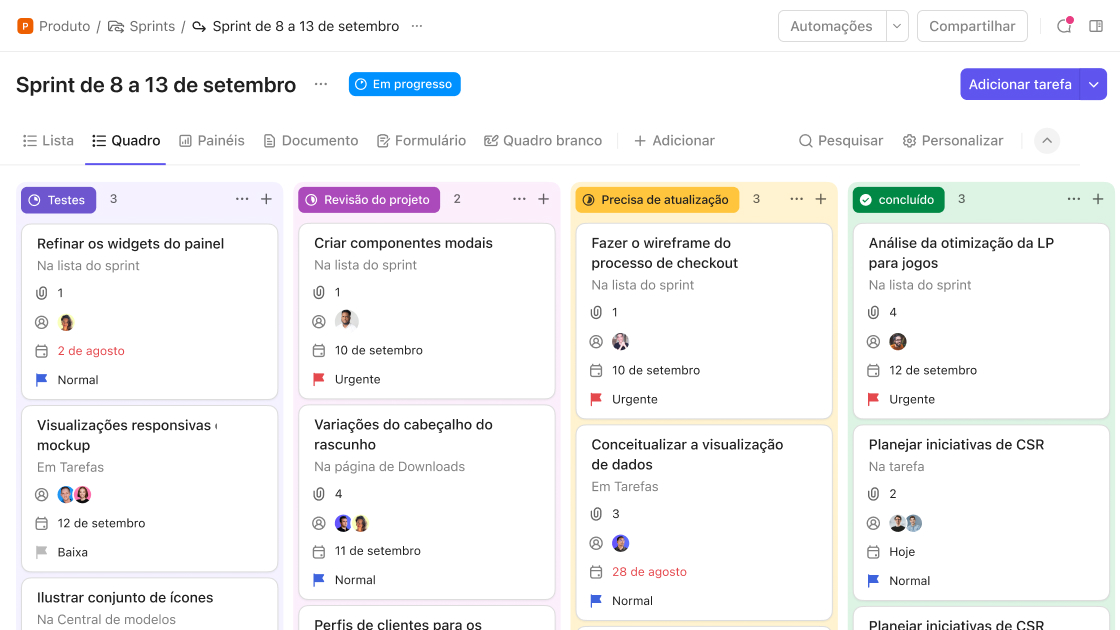Go to the Sprints breadcrumb link
The height and width of the screenshot is (630, 1120).
(141, 26)
